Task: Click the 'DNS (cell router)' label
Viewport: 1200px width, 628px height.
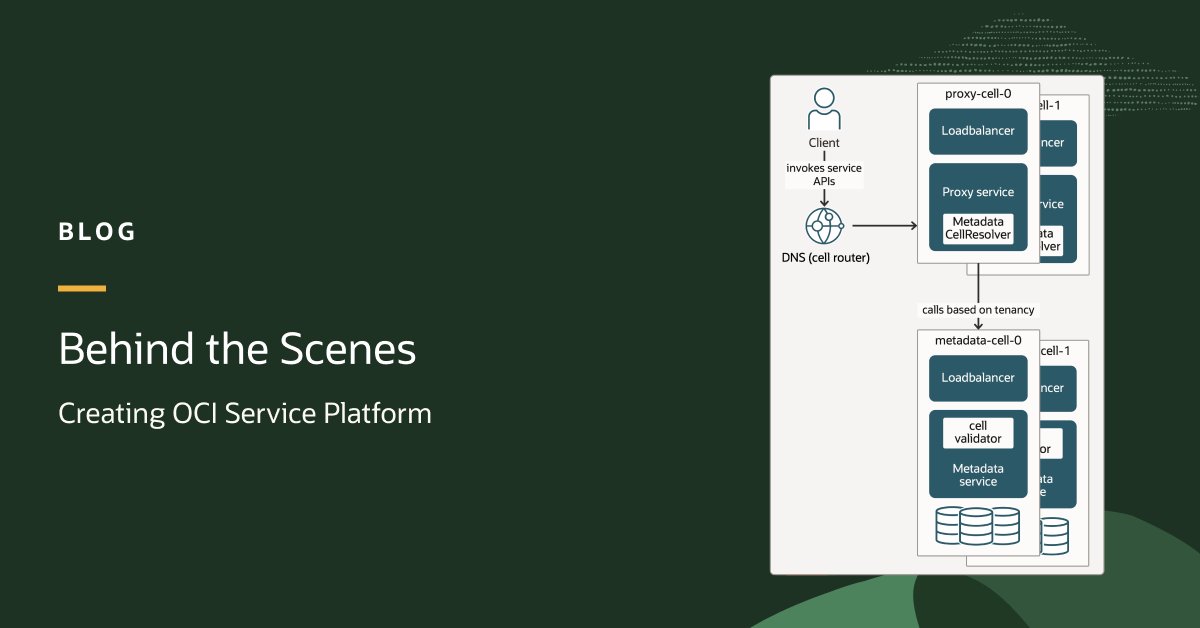Action: [x=825, y=258]
